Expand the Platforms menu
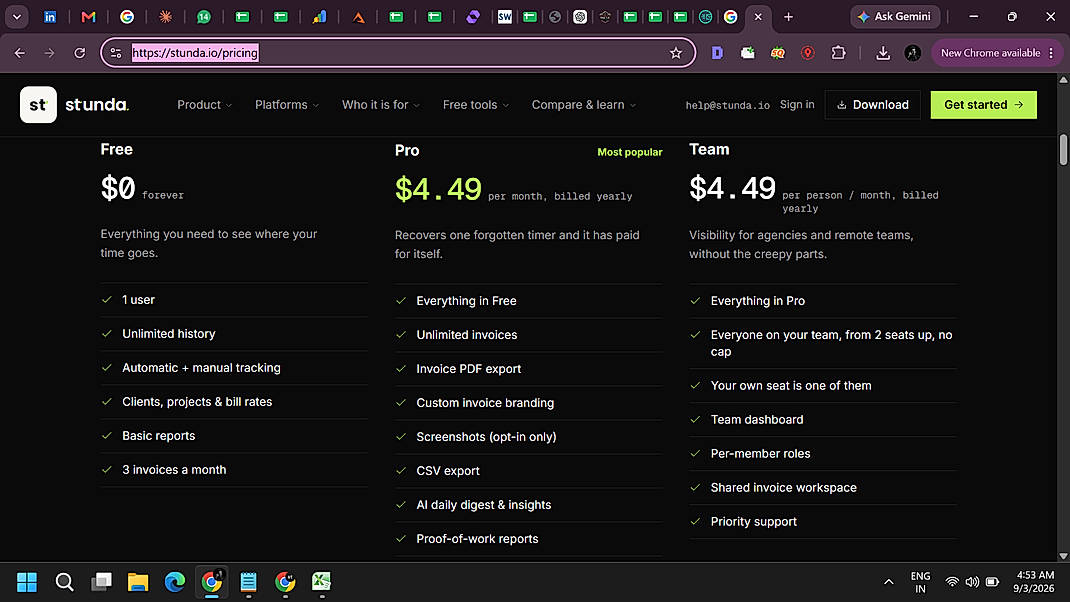This screenshot has height=602, width=1070. [287, 104]
